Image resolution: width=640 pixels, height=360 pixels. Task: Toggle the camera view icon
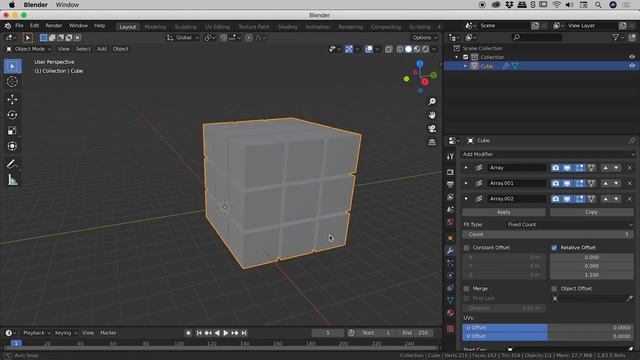point(432,129)
